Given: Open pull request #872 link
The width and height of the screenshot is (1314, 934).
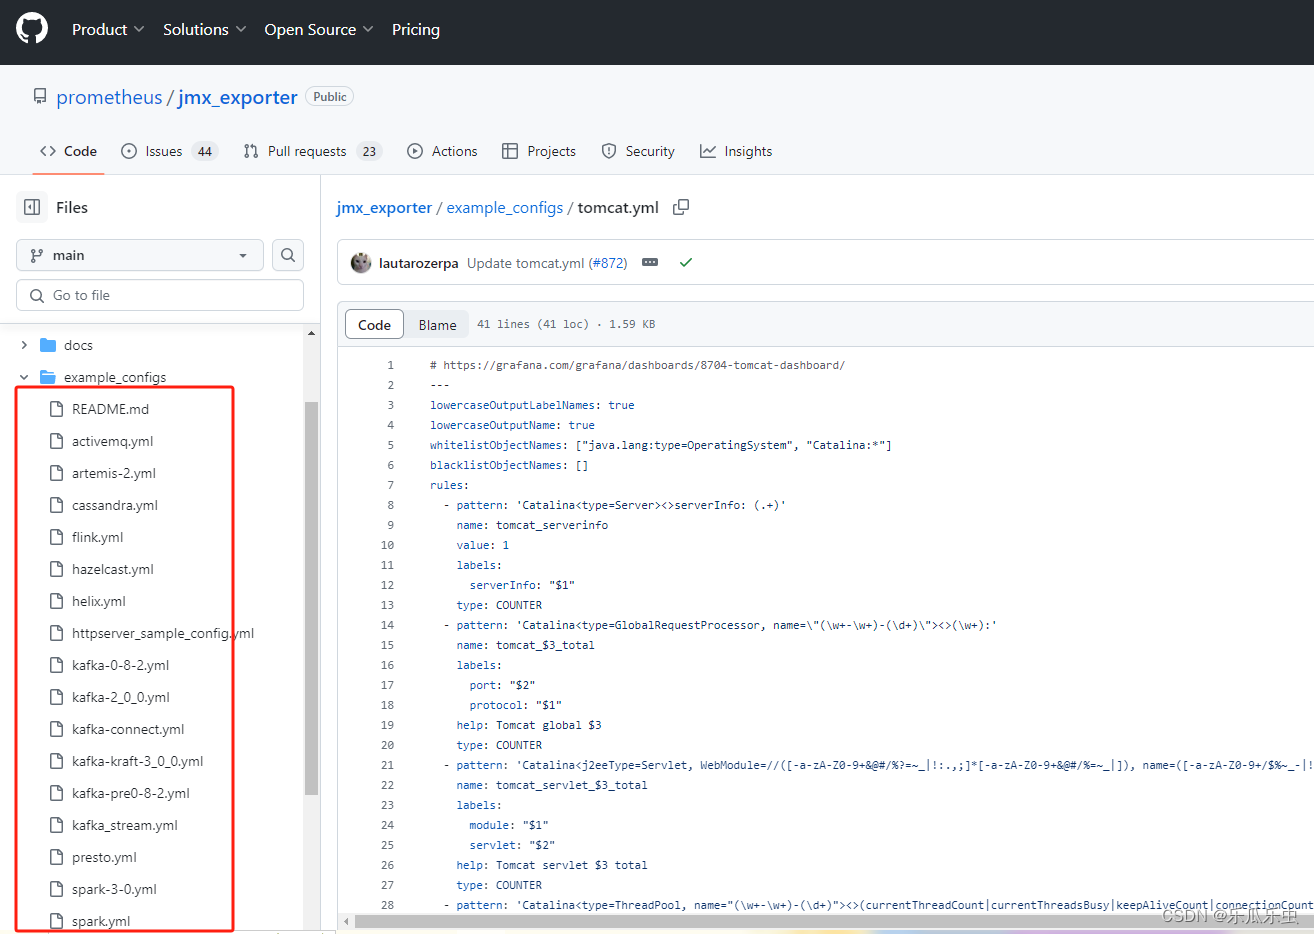Looking at the screenshot, I should (x=608, y=263).
